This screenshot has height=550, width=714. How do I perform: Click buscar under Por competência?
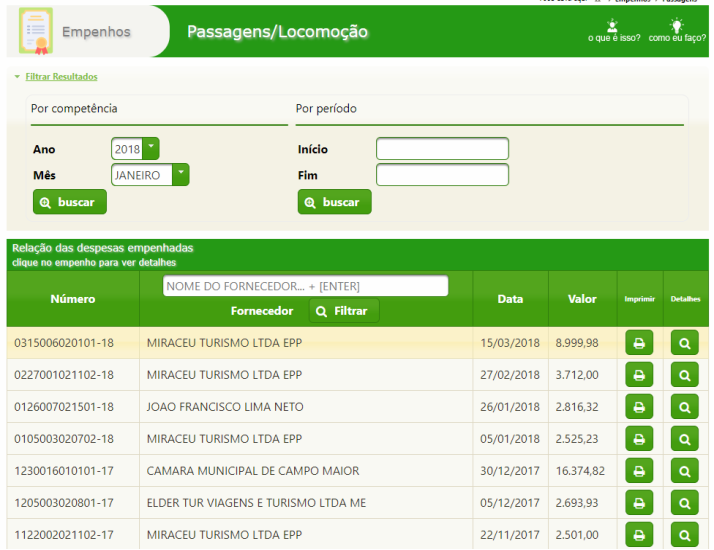[x=70, y=202]
